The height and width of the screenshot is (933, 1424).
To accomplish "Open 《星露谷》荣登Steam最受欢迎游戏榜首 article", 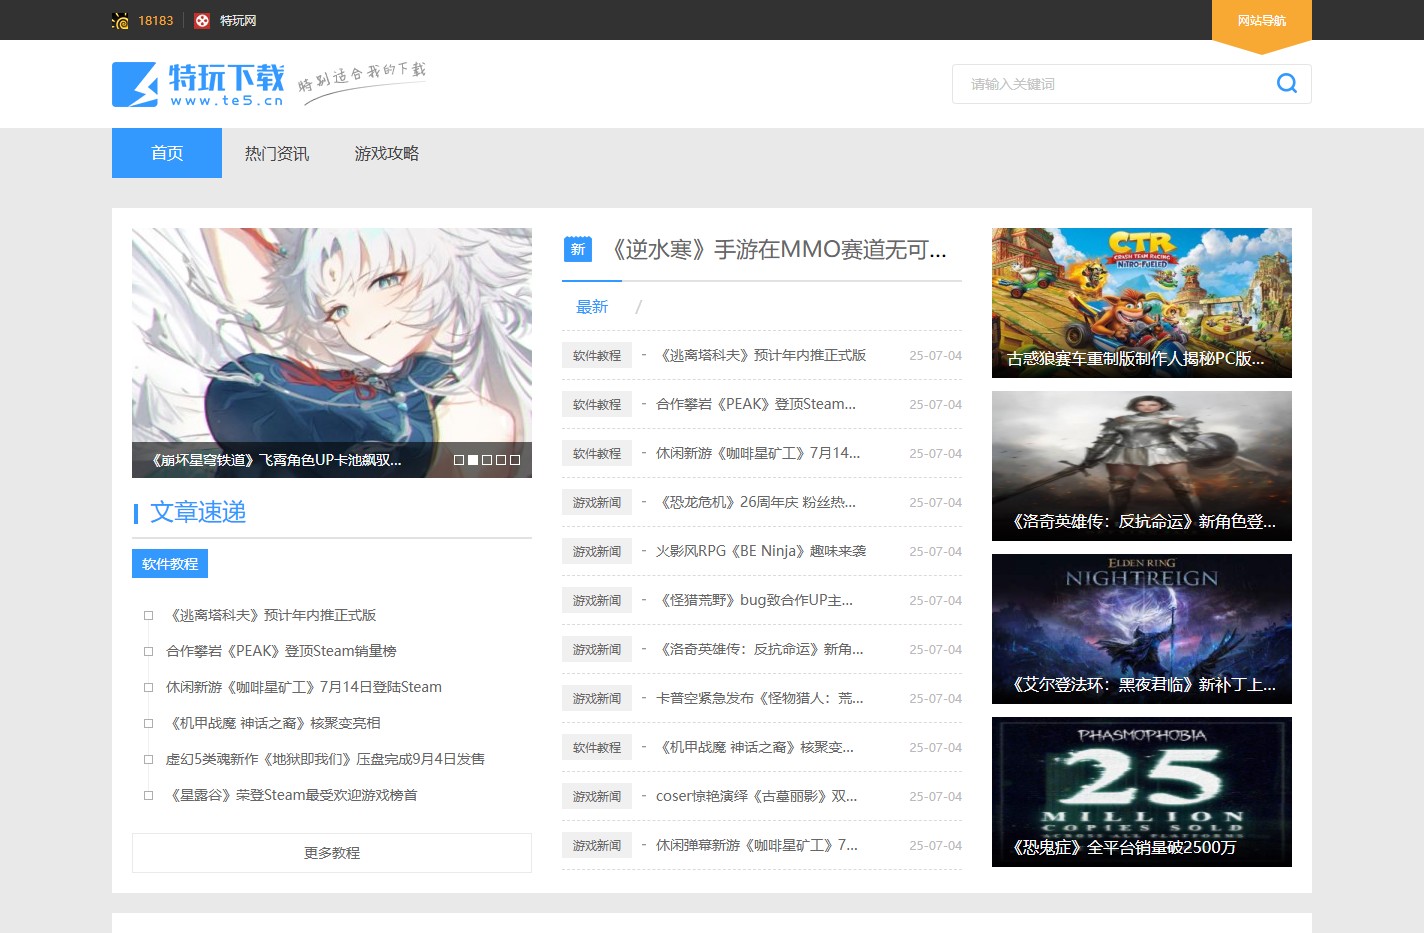I will tap(292, 795).
